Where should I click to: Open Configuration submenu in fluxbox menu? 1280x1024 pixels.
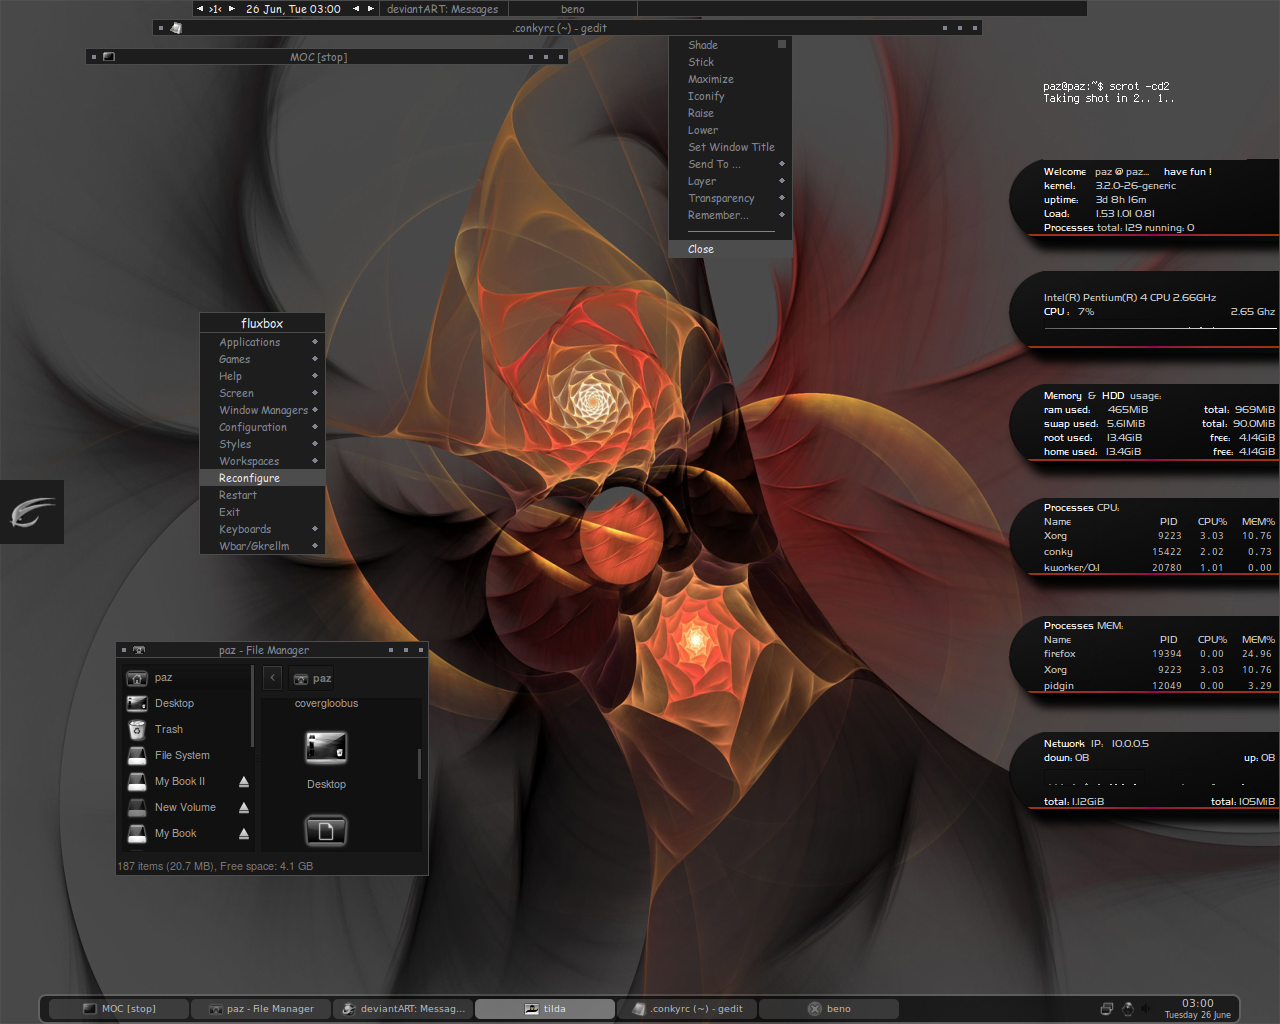tap(262, 427)
